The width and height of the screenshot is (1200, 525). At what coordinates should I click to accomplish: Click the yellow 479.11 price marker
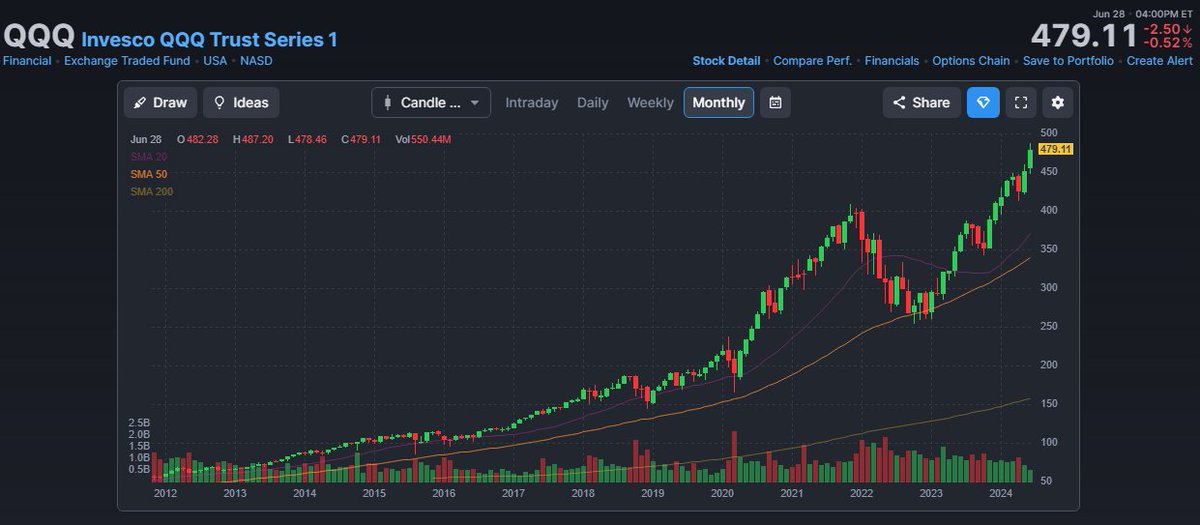[1056, 149]
